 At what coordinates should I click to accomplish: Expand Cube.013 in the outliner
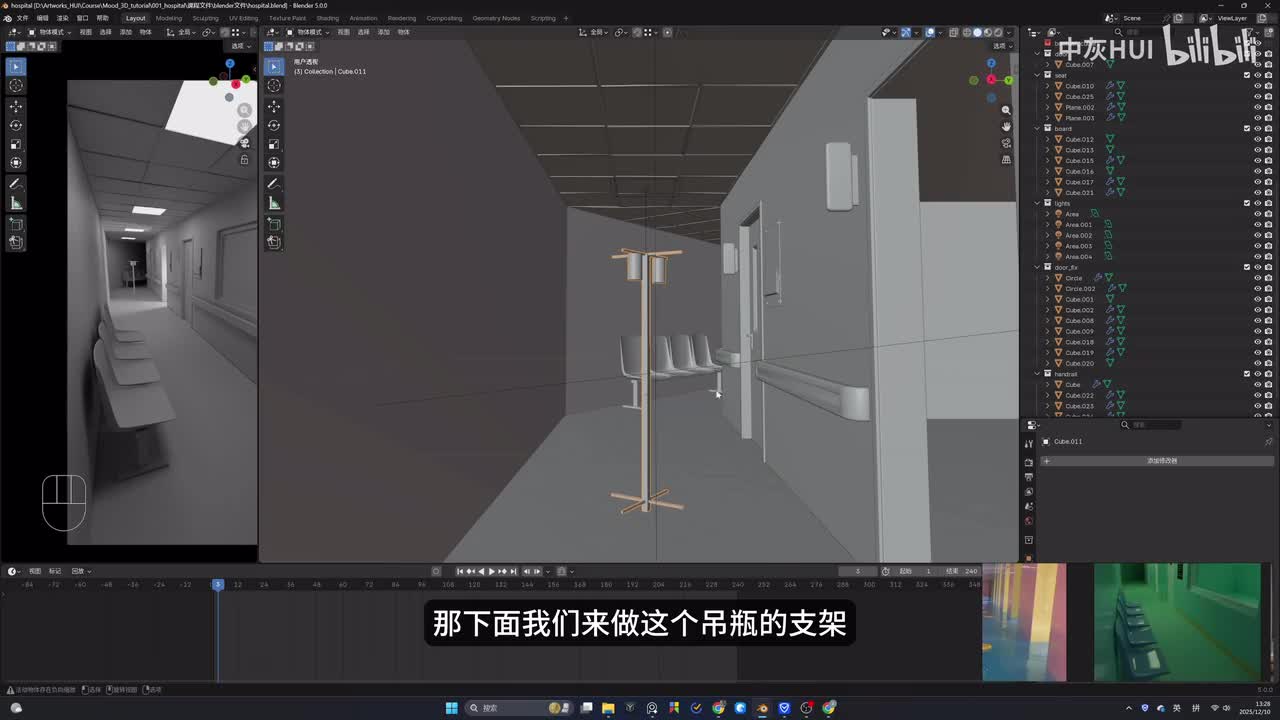[x=1047, y=150]
